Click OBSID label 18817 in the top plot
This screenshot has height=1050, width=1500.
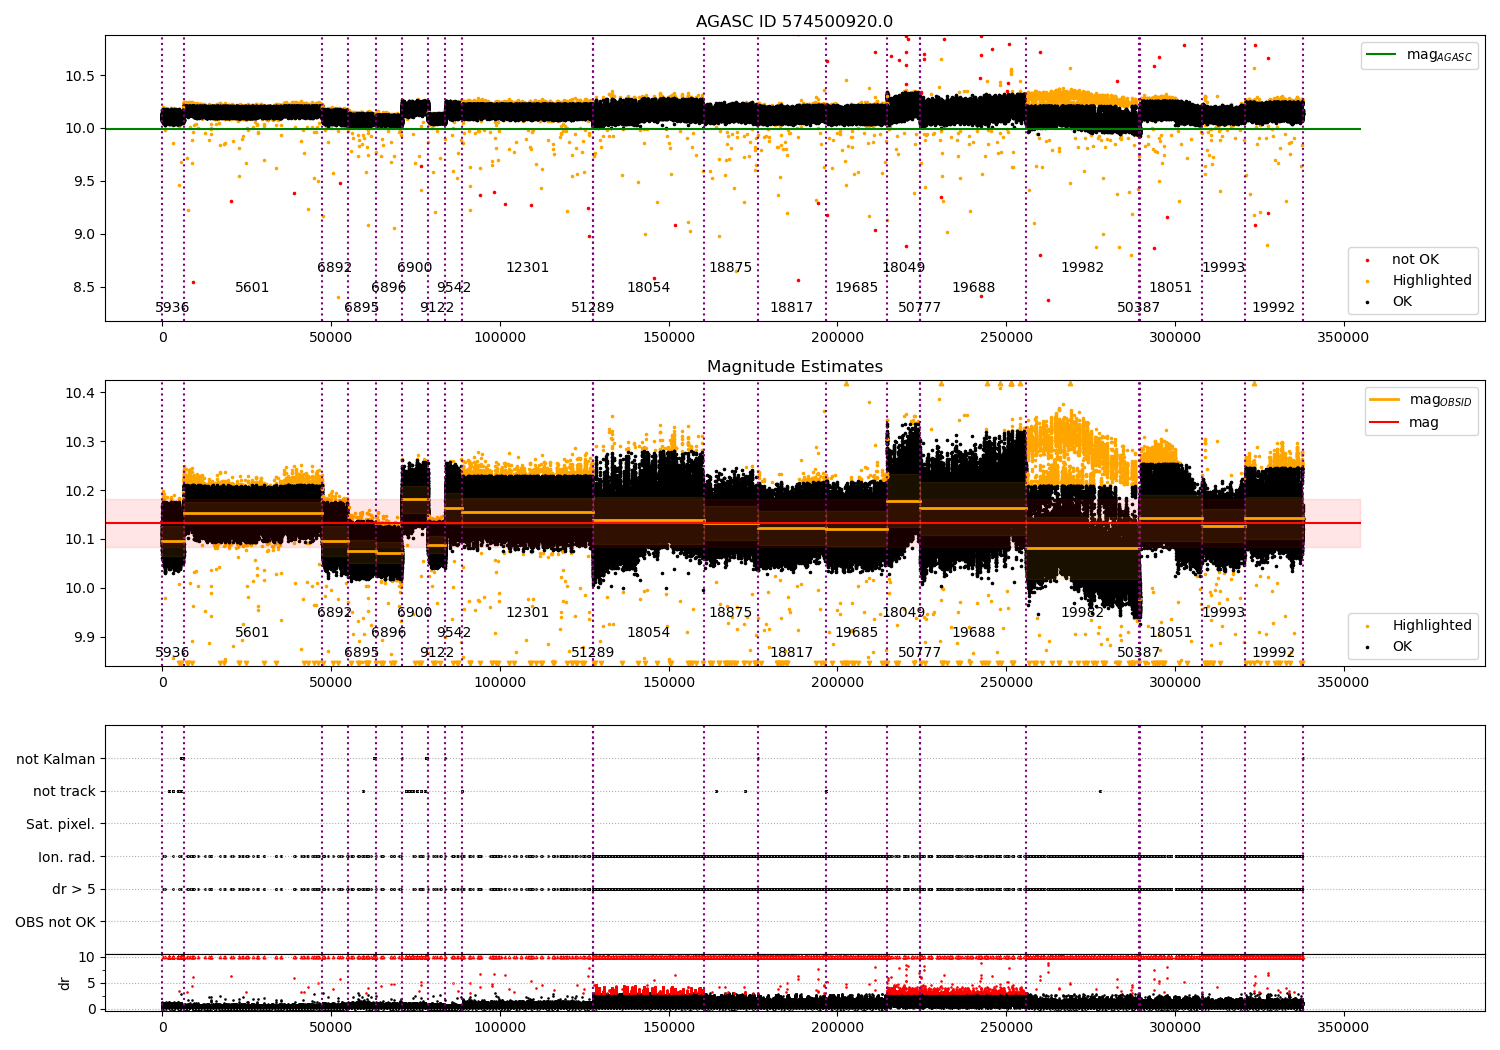coord(792,308)
